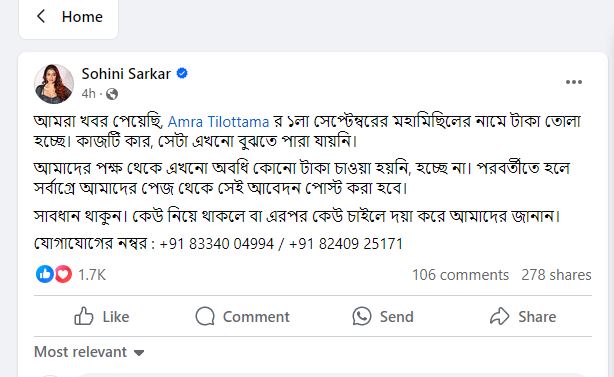614x377 pixels.
Task: Click the blue like reaction icon
Action: point(45,274)
